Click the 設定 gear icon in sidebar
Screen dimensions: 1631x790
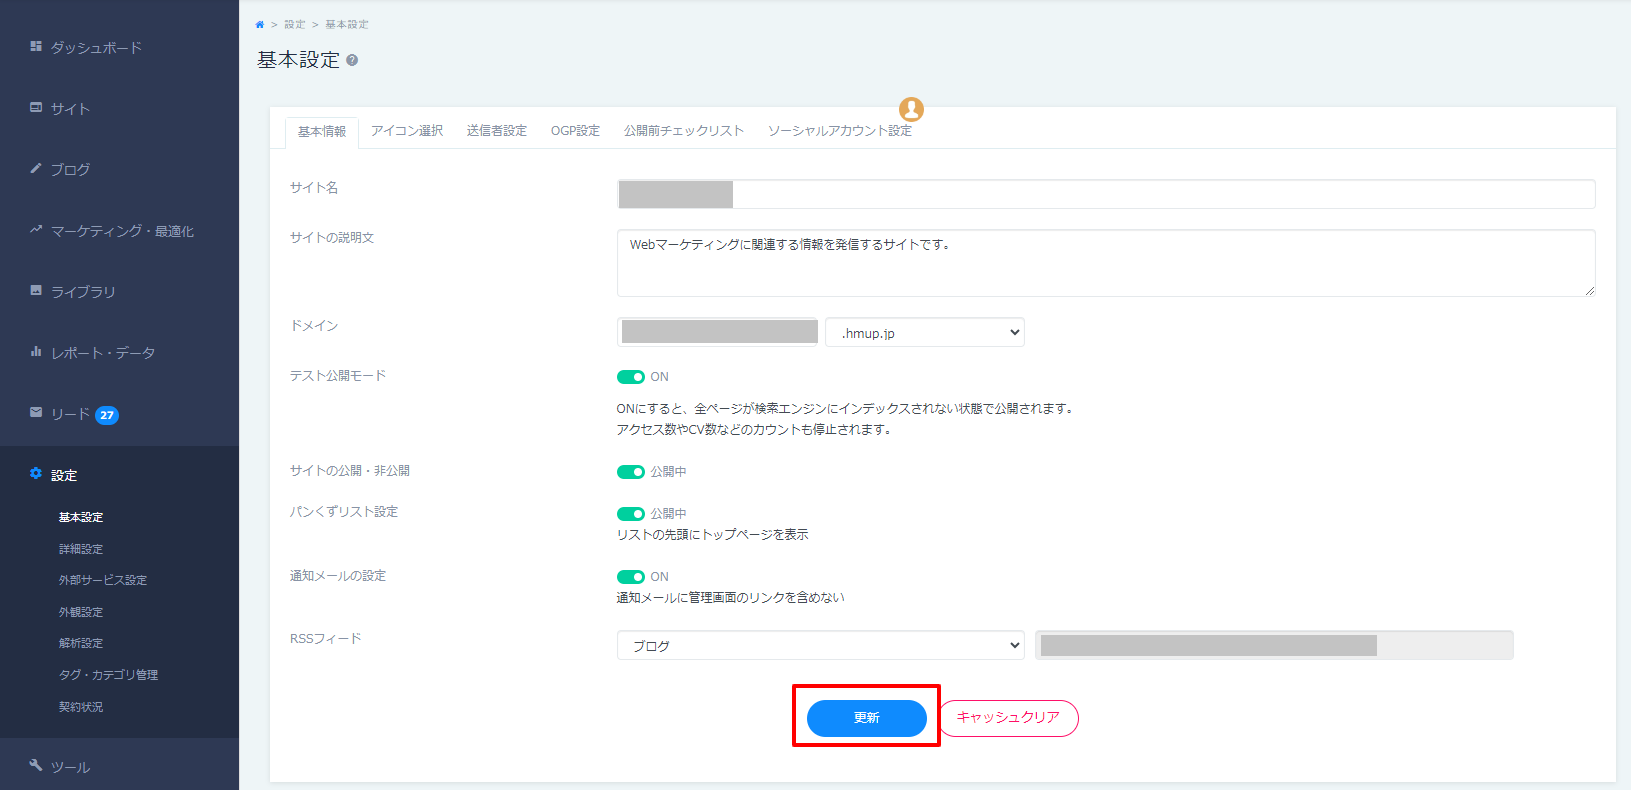36,474
